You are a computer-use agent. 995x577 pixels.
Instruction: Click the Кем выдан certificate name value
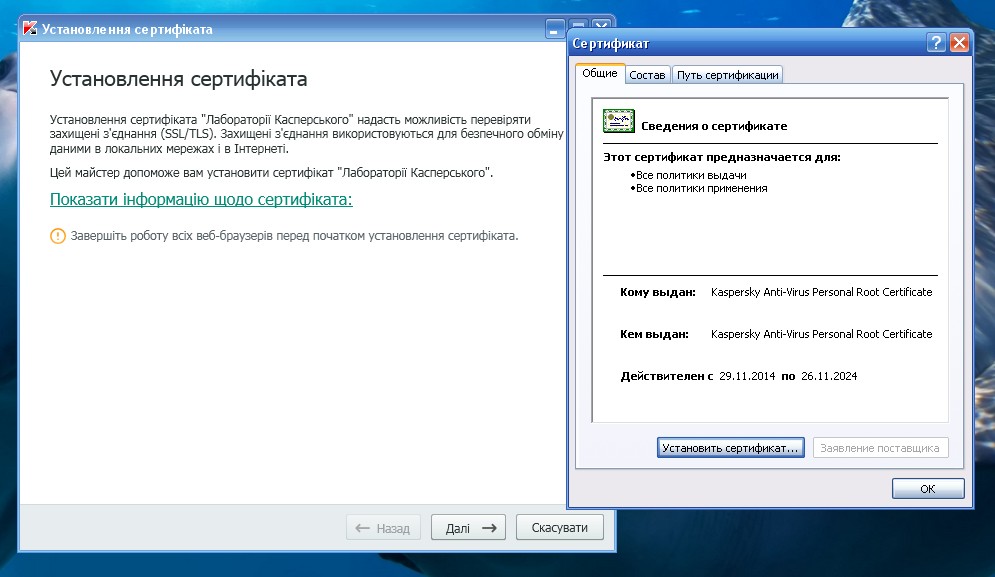tap(821, 334)
